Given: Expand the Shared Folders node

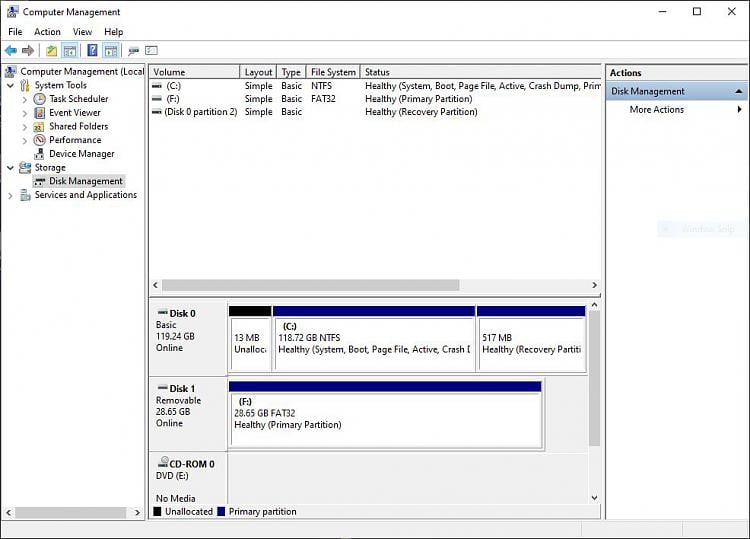Looking at the screenshot, I should [25, 127].
